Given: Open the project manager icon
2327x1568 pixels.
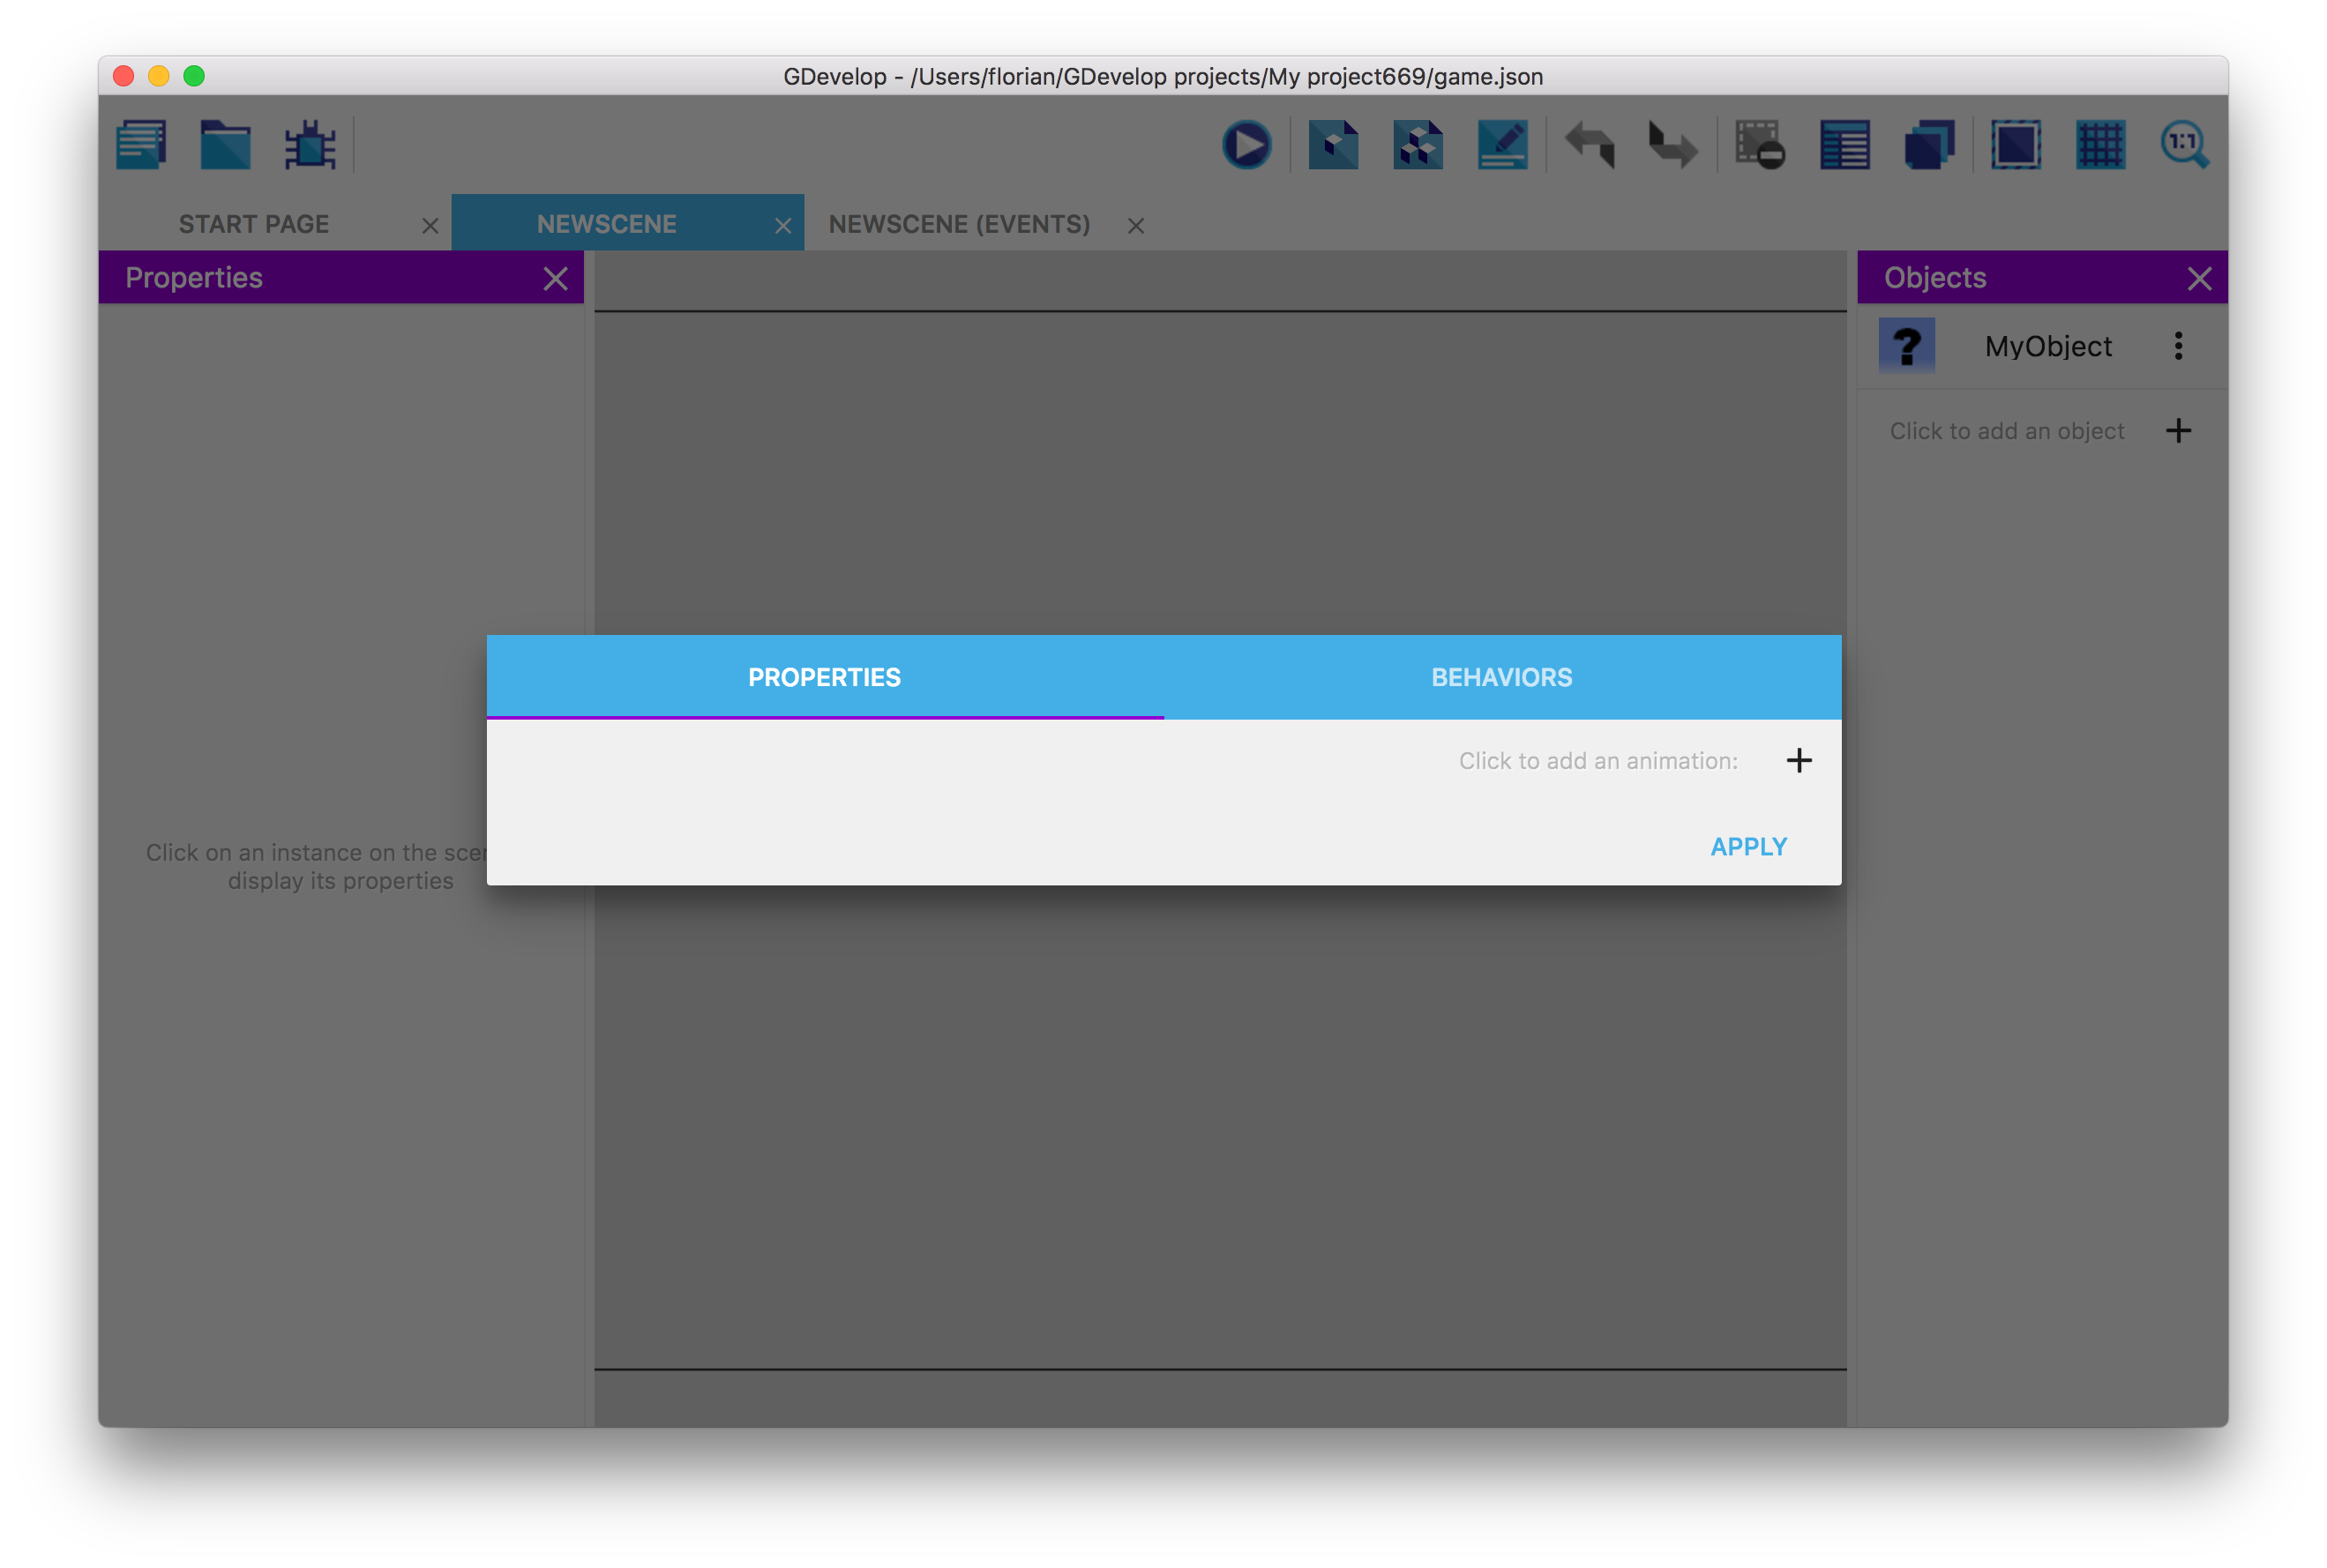Looking at the screenshot, I should pyautogui.click(x=141, y=146).
